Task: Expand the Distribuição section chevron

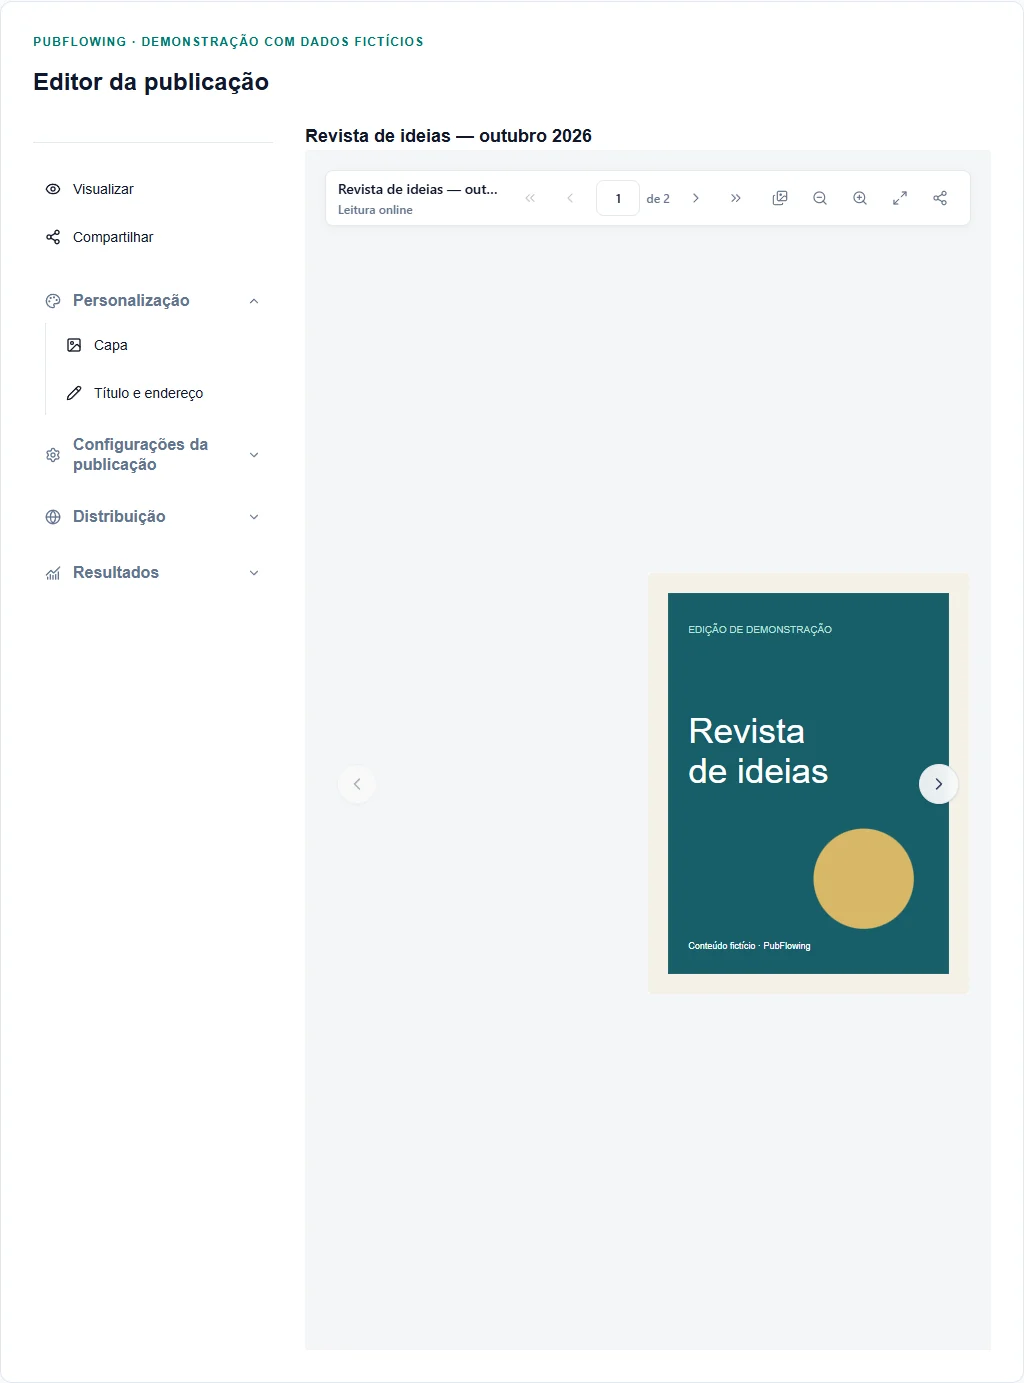Action: (254, 517)
